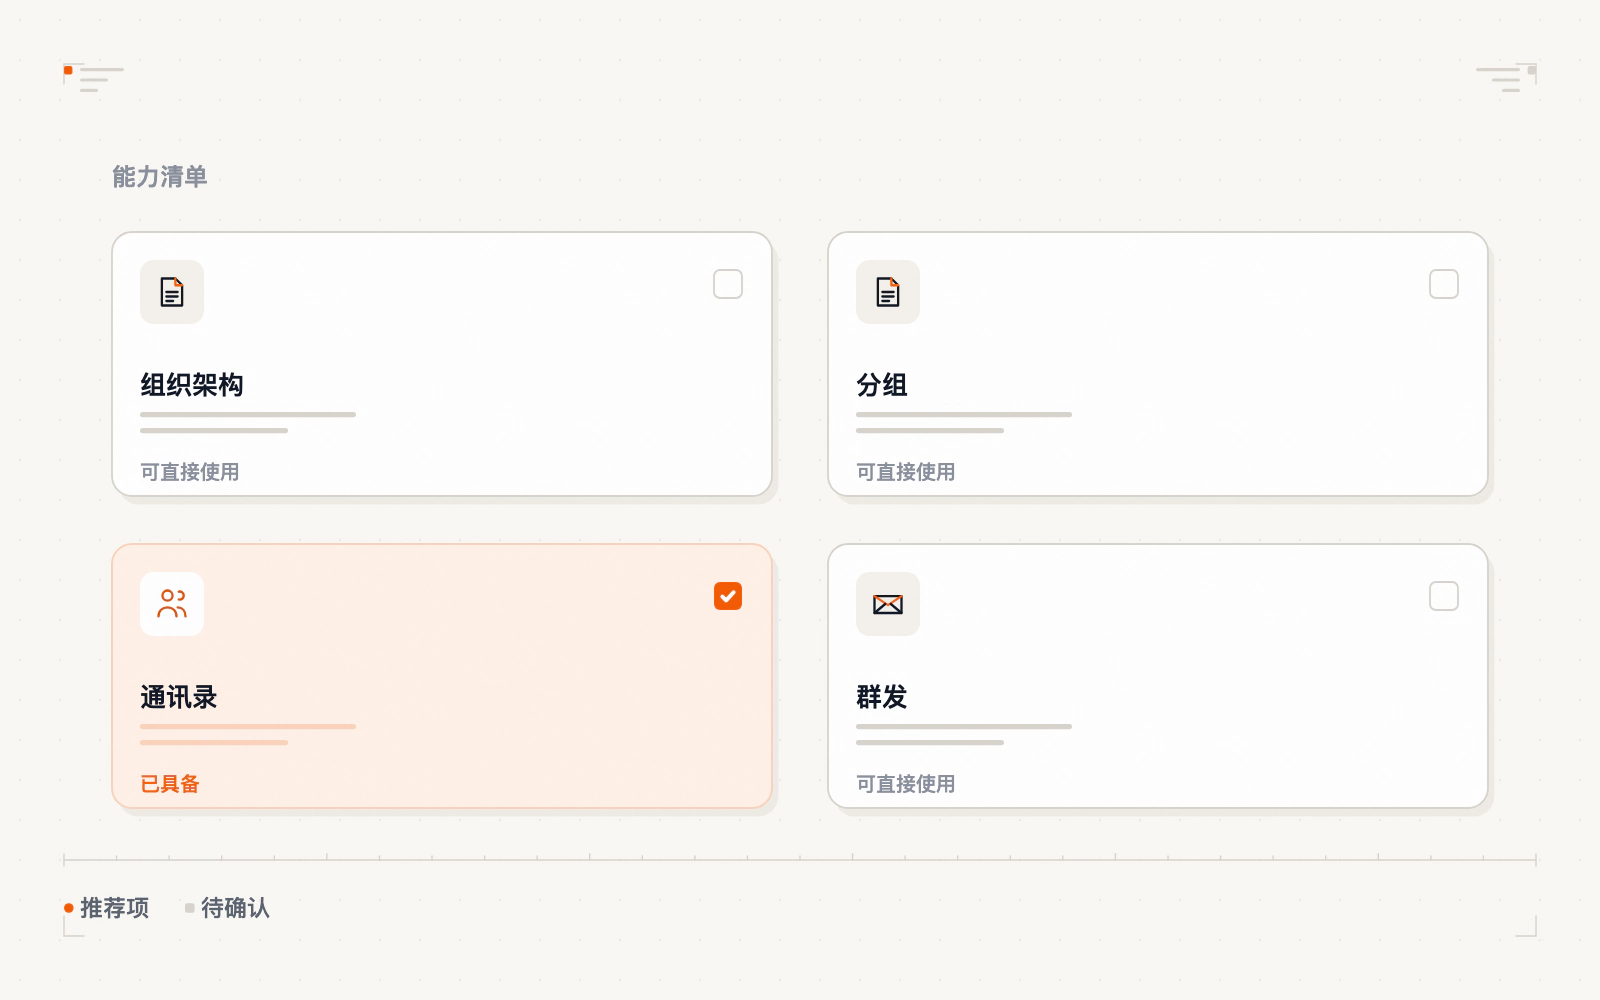
Task: Click 可直接使用 under 群发
Action: coord(906,784)
